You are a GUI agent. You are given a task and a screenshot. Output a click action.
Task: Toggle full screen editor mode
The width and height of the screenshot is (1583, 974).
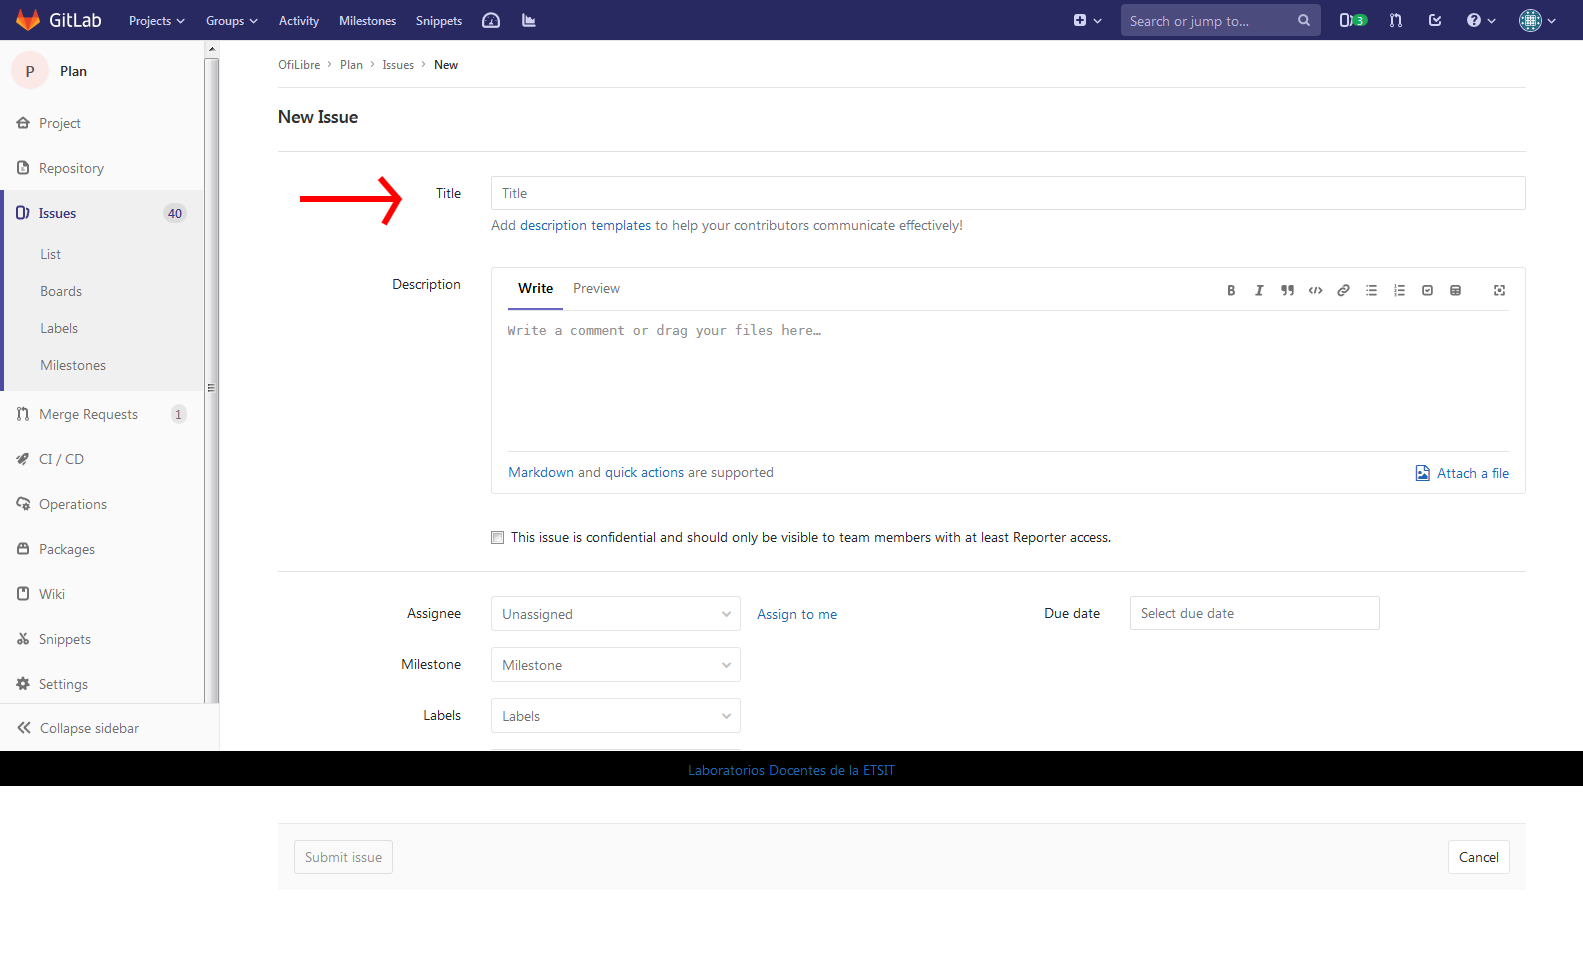click(1499, 291)
